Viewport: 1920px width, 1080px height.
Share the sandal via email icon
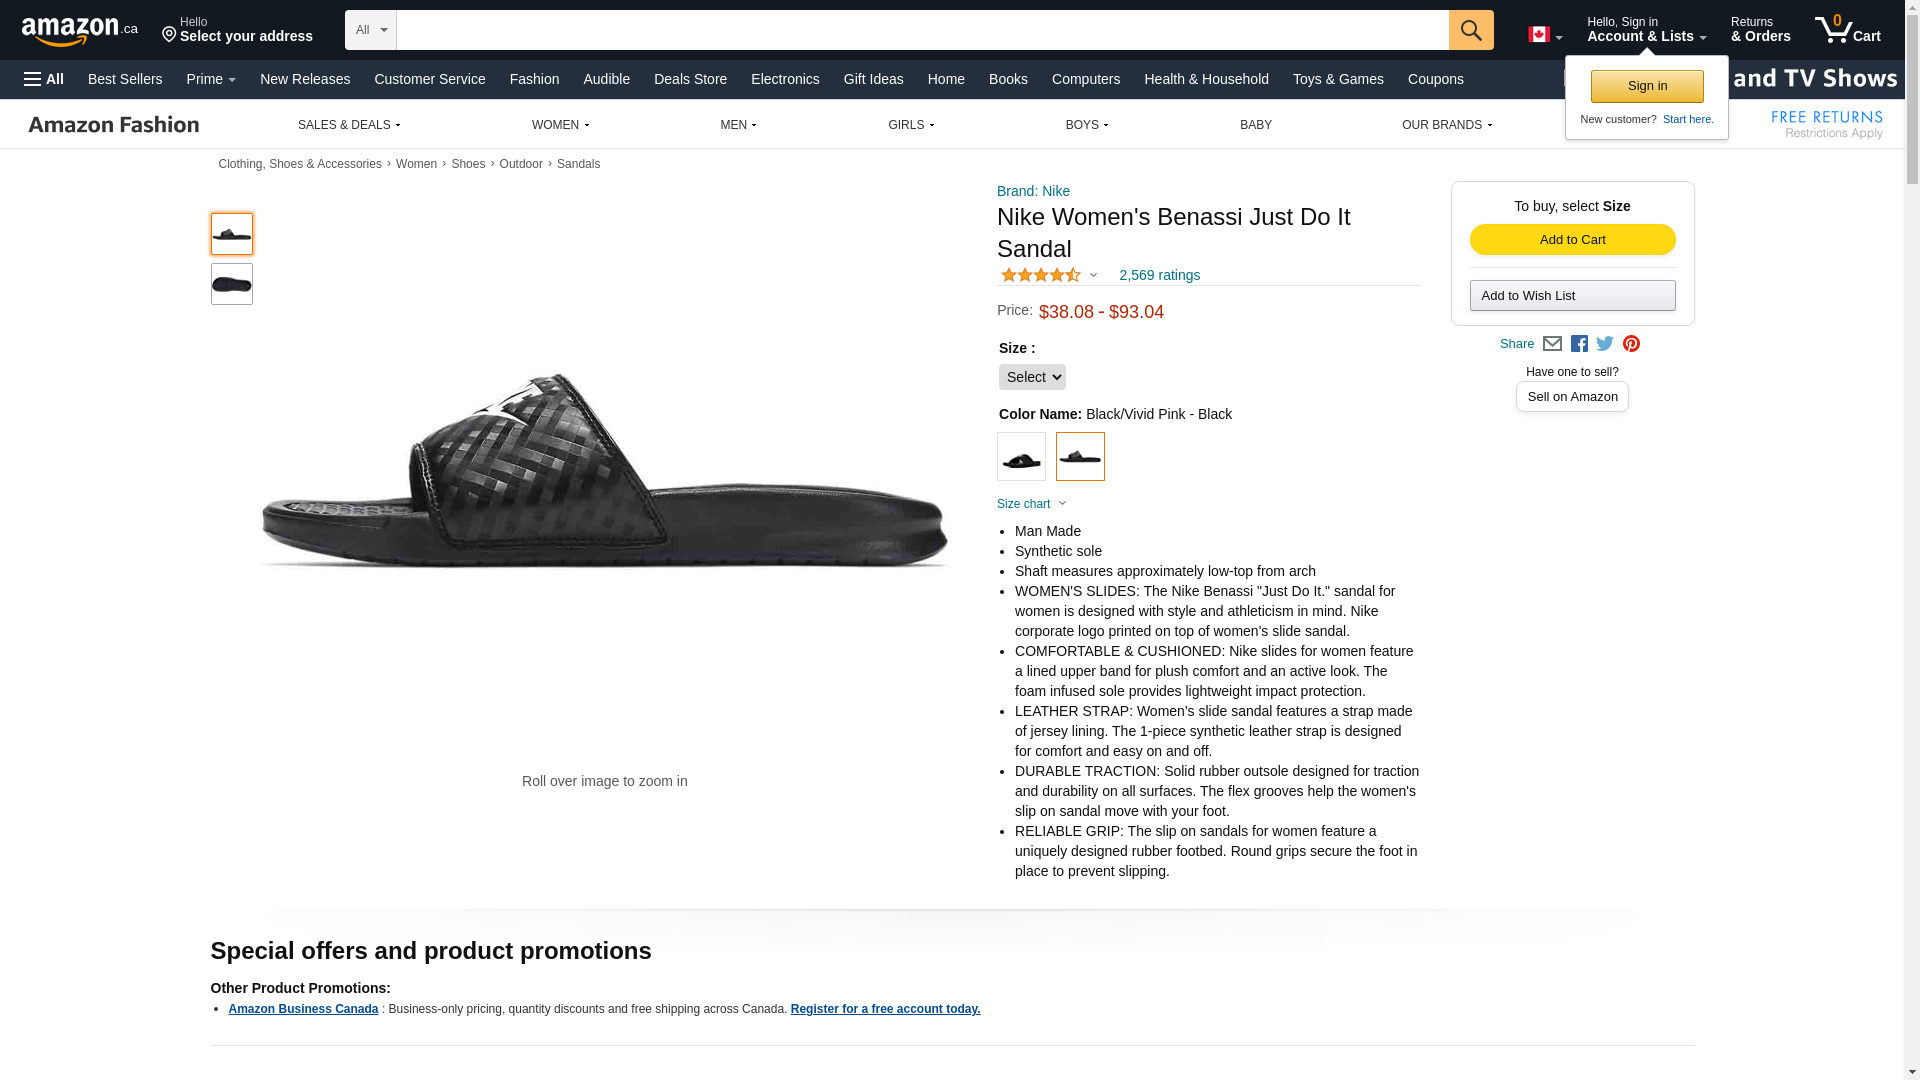1552,344
